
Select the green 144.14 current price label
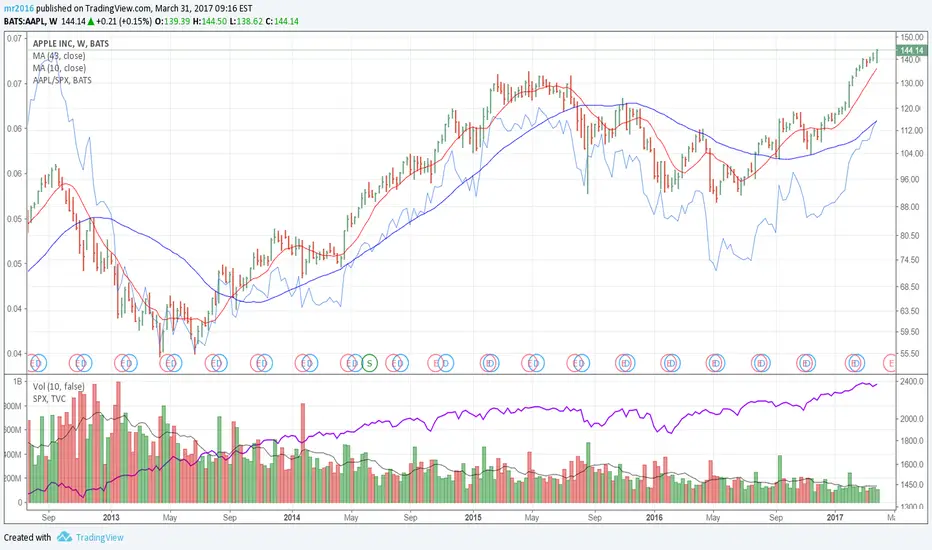pyautogui.click(x=912, y=51)
